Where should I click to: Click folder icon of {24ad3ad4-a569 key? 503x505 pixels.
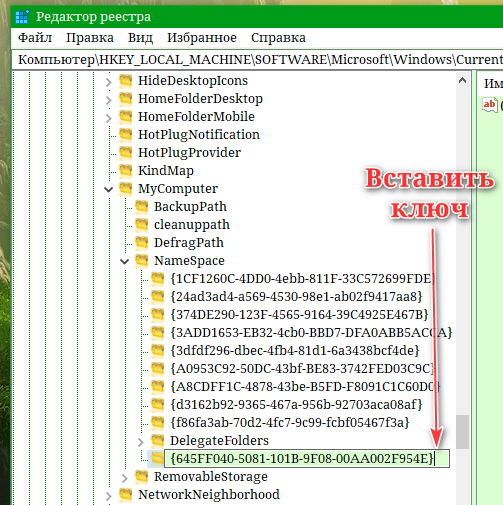pos(158,297)
